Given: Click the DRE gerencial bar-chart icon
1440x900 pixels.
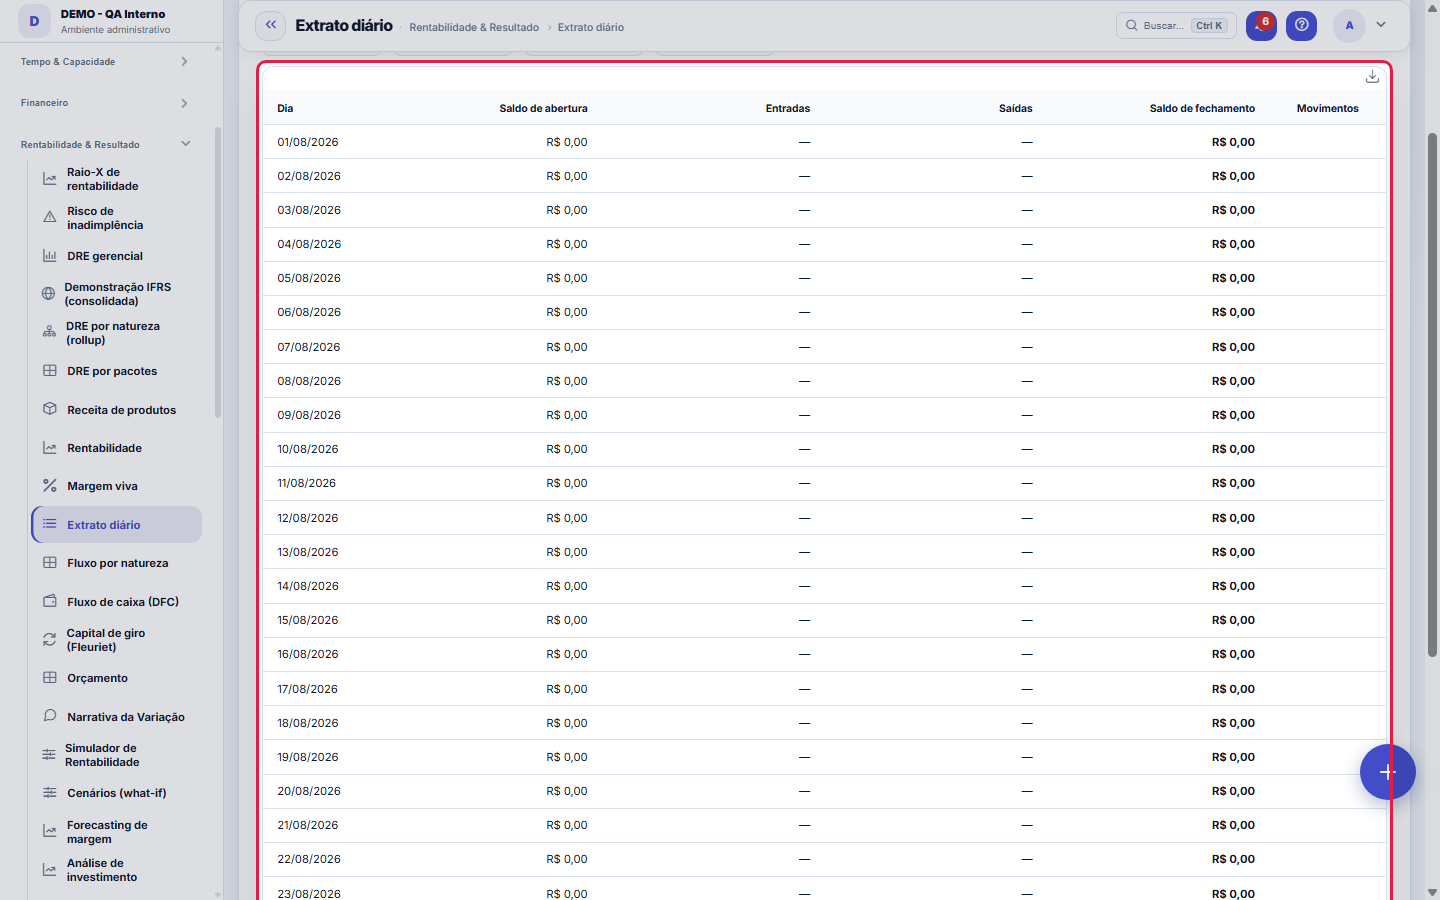Looking at the screenshot, I should coord(50,256).
